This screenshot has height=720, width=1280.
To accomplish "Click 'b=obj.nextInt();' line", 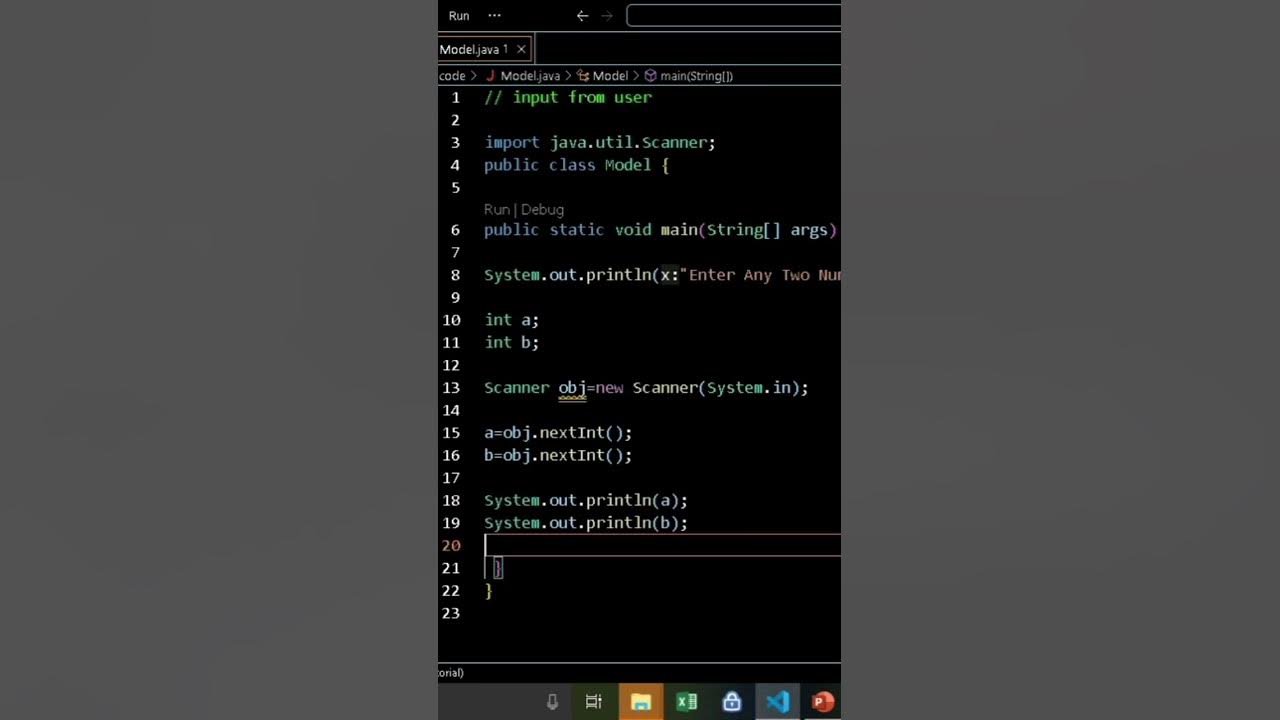I will click(x=558, y=455).
